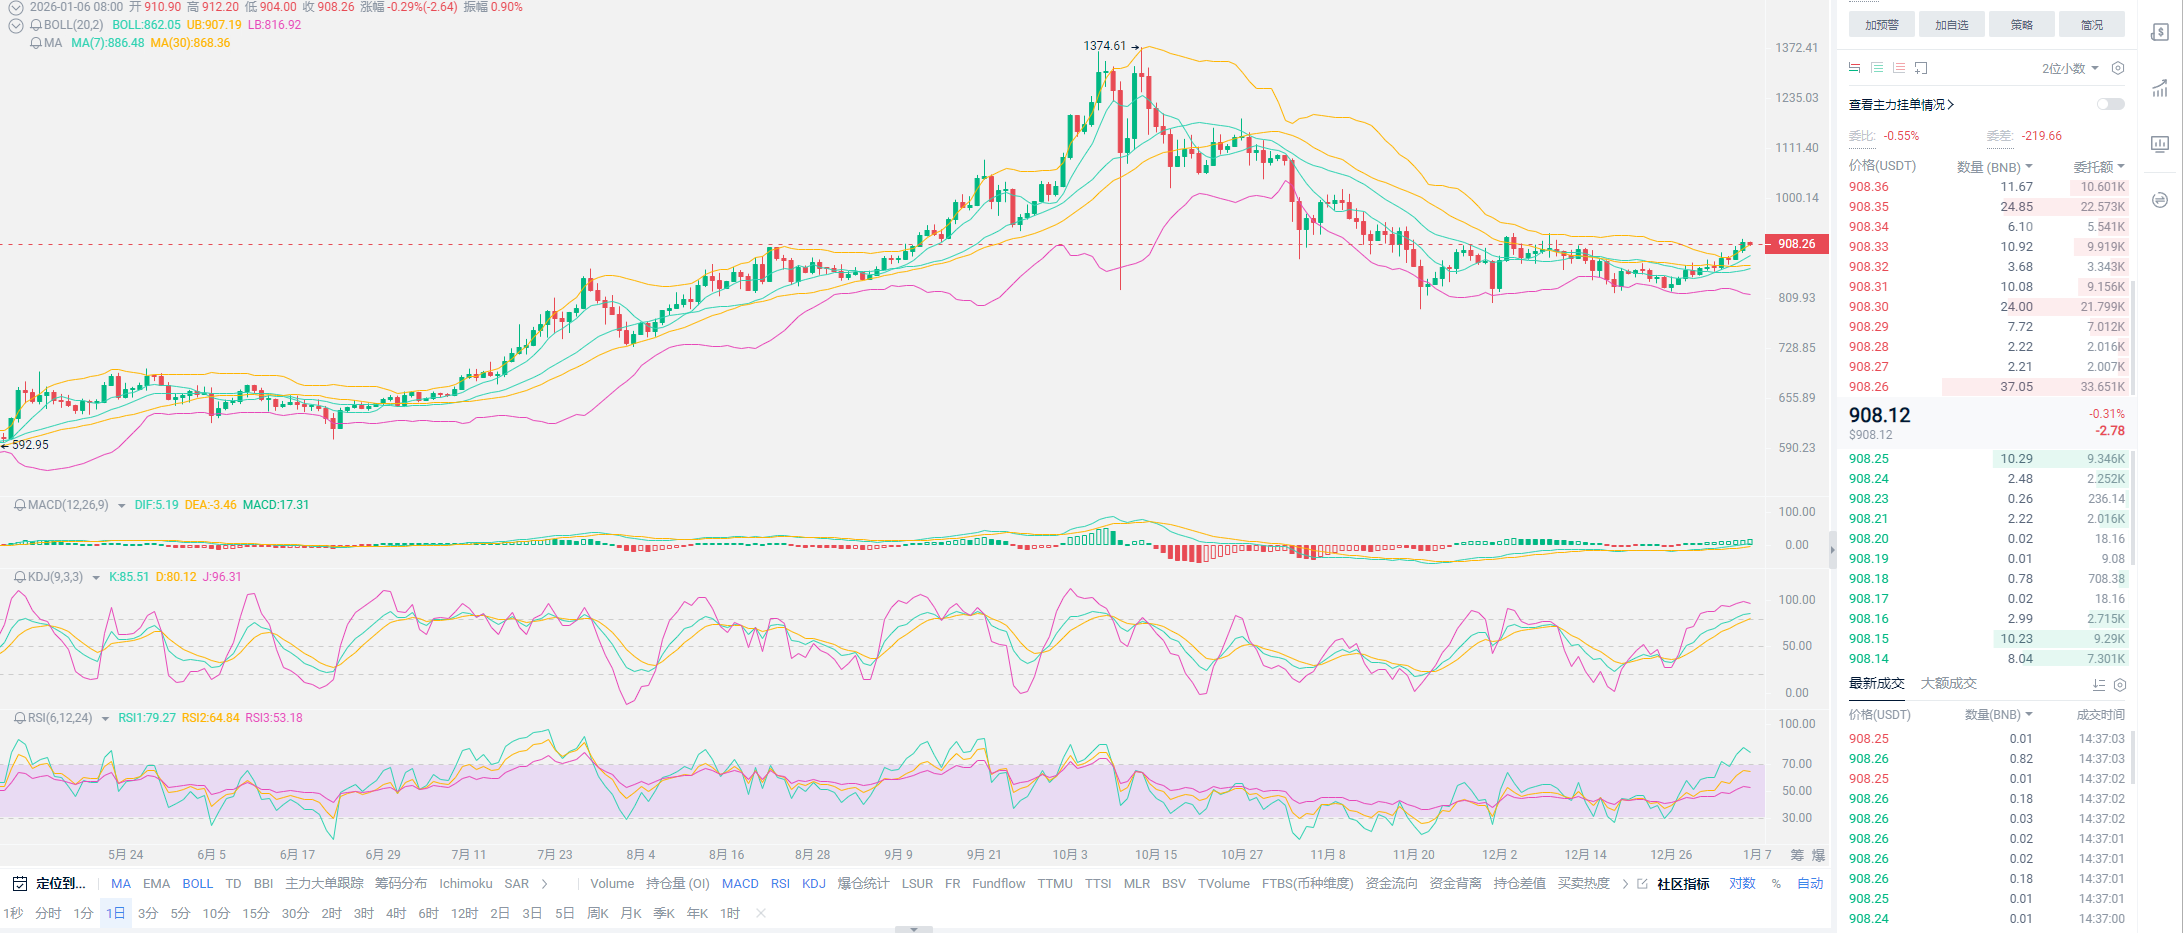Open the recent trades settings icon

pos(2120,685)
